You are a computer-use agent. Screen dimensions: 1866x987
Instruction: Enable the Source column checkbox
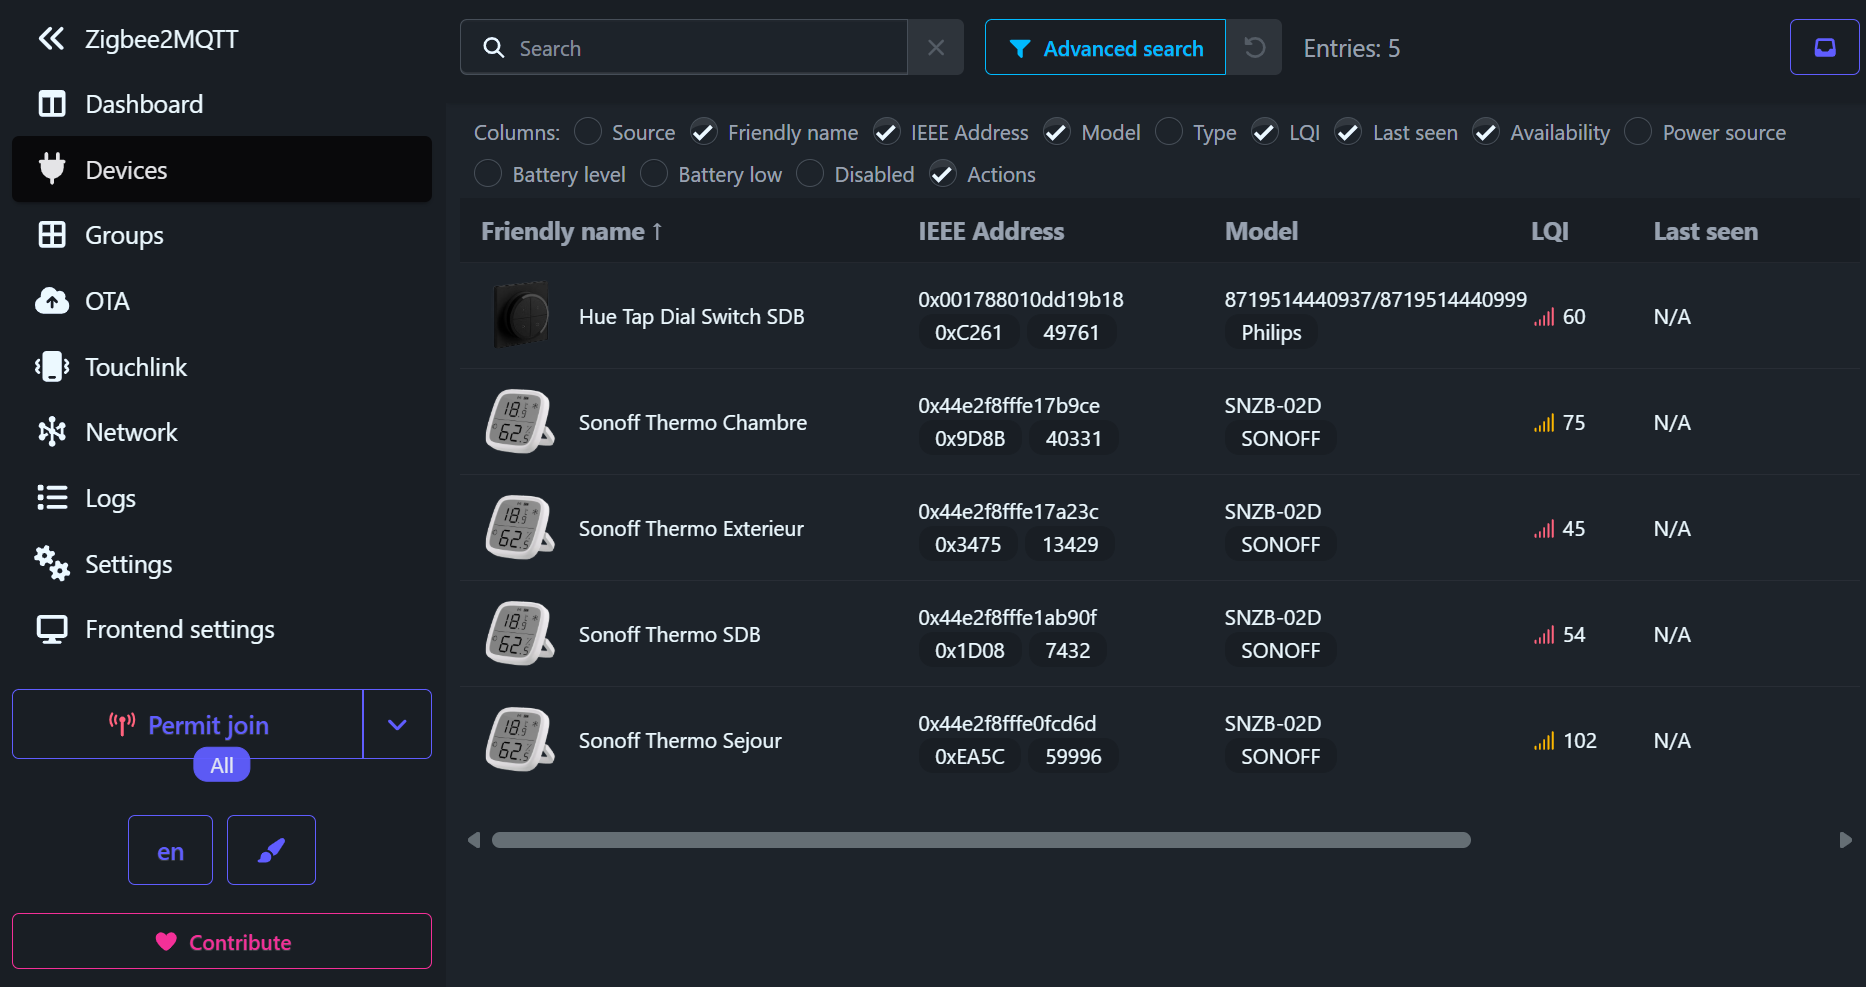588,132
